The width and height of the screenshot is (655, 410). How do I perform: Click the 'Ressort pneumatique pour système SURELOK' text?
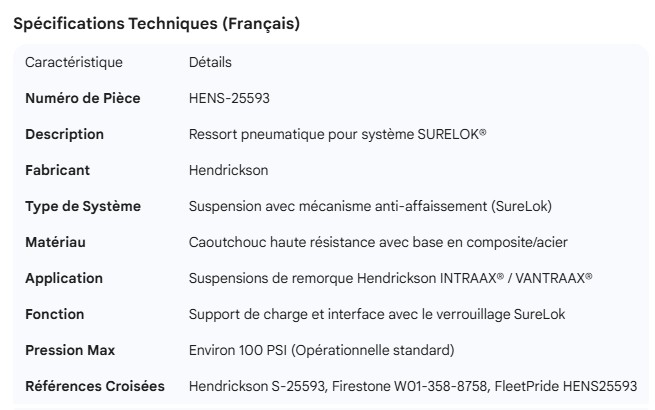pyautogui.click(x=337, y=134)
